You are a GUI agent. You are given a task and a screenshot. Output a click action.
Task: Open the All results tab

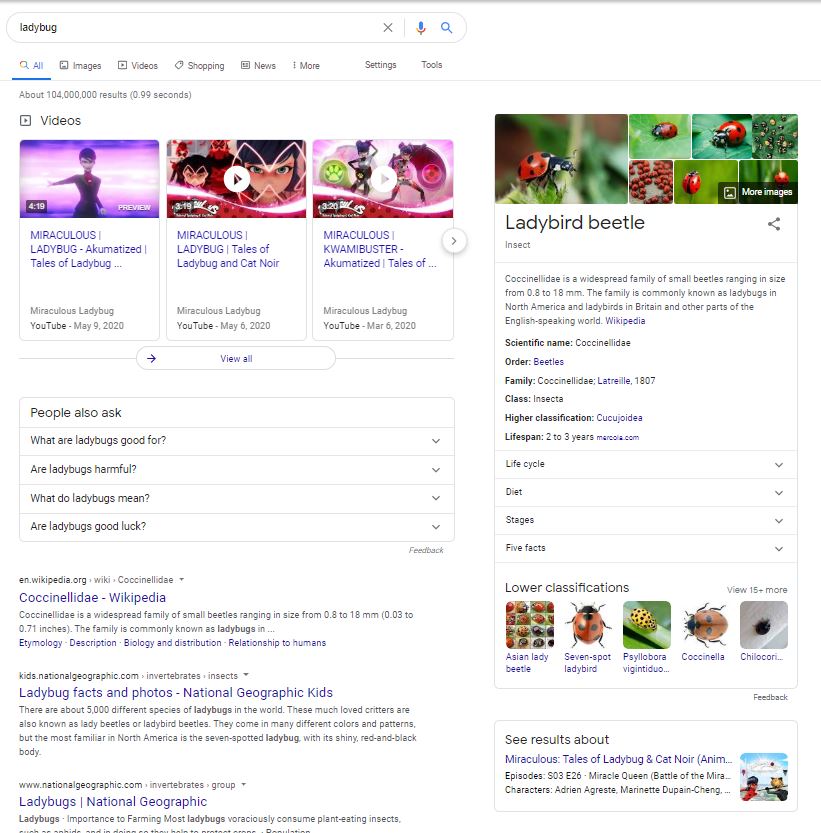coord(31,65)
